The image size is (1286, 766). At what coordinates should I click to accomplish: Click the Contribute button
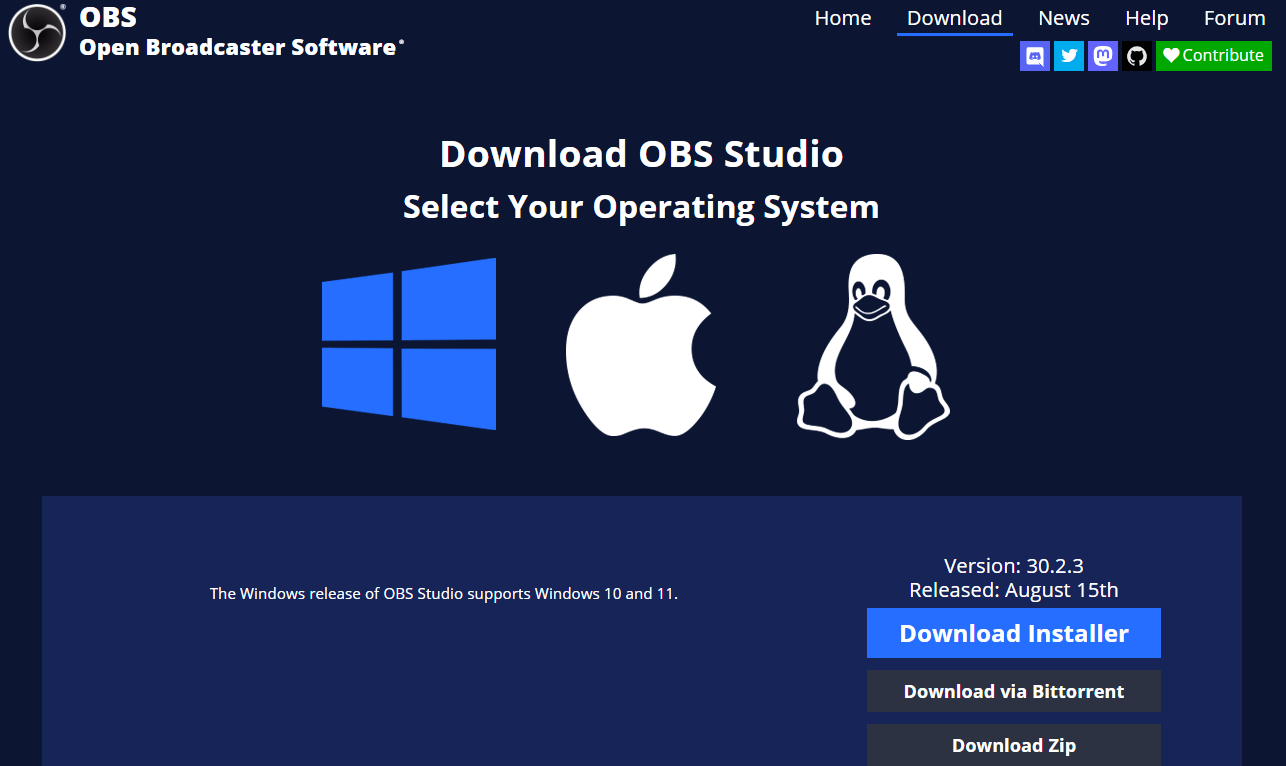click(1213, 56)
